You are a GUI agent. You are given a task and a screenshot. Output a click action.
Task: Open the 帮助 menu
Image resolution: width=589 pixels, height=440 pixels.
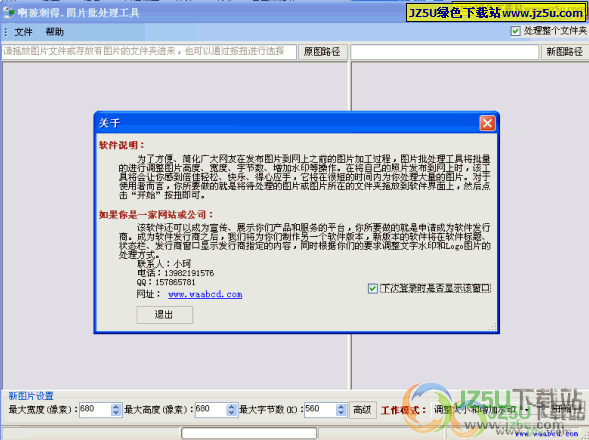click(x=54, y=32)
